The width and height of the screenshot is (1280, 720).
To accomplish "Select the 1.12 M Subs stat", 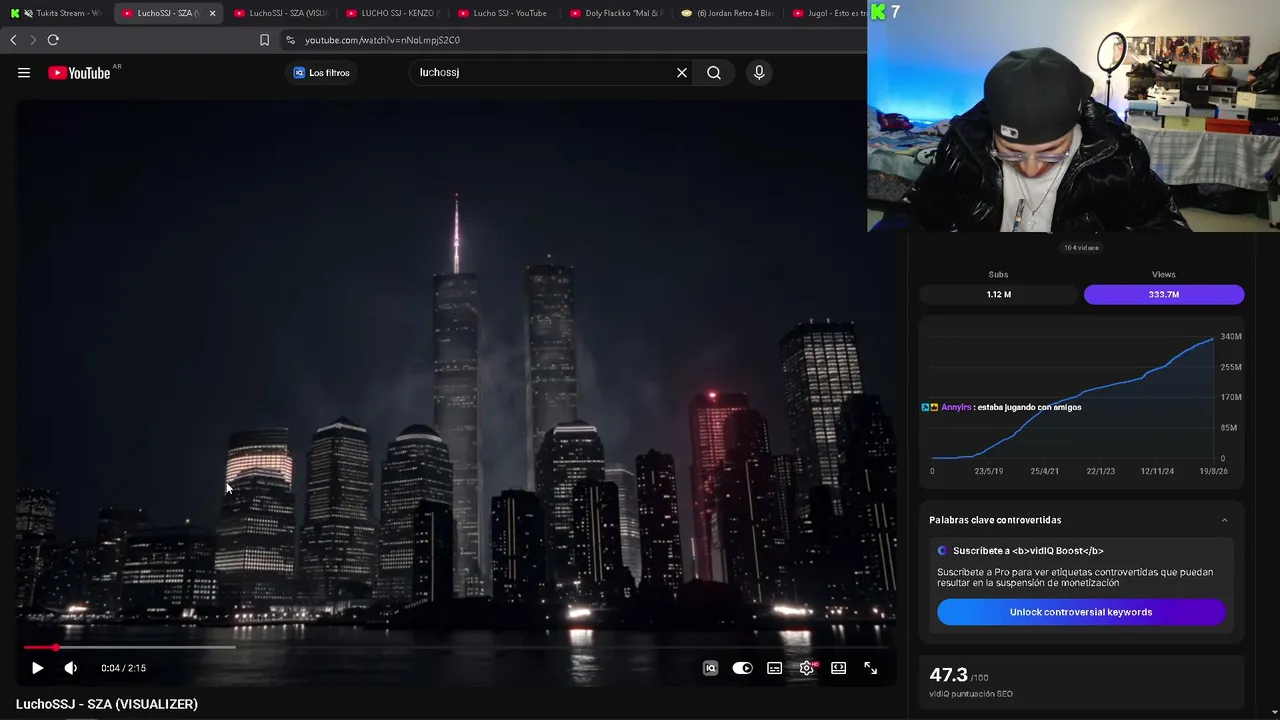I will (x=998, y=294).
